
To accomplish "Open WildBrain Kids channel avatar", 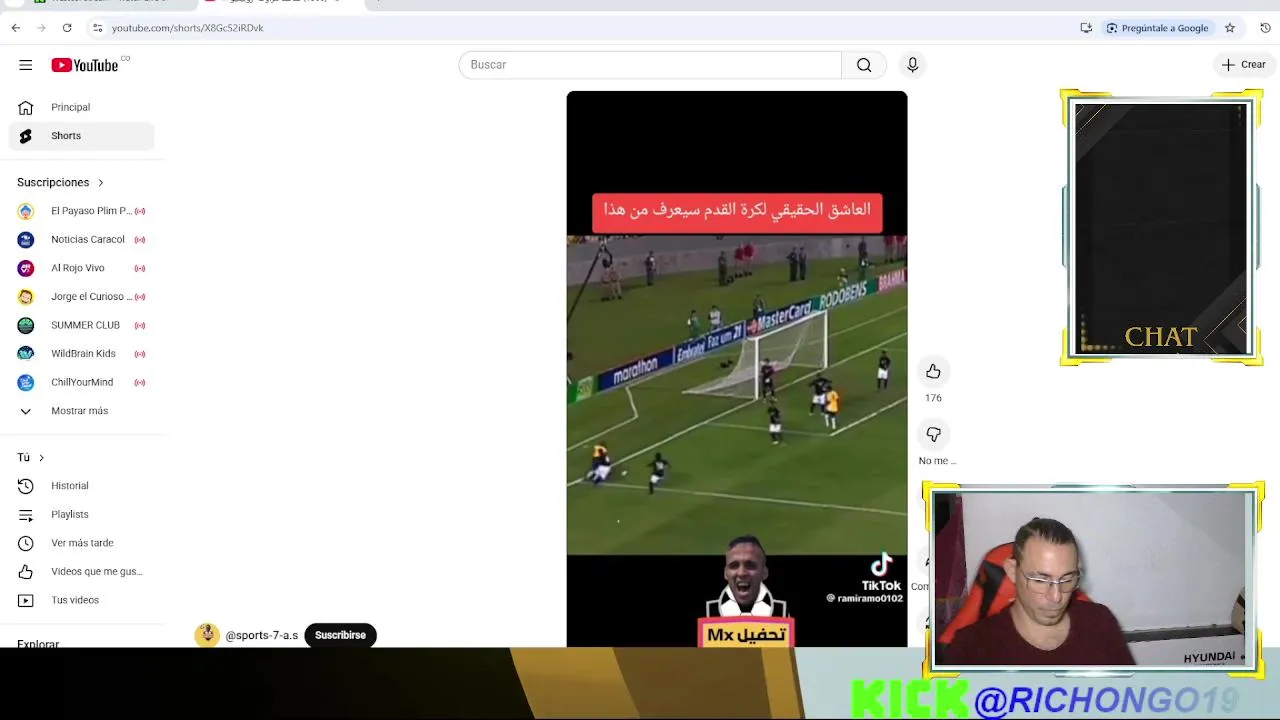I will tap(26, 354).
